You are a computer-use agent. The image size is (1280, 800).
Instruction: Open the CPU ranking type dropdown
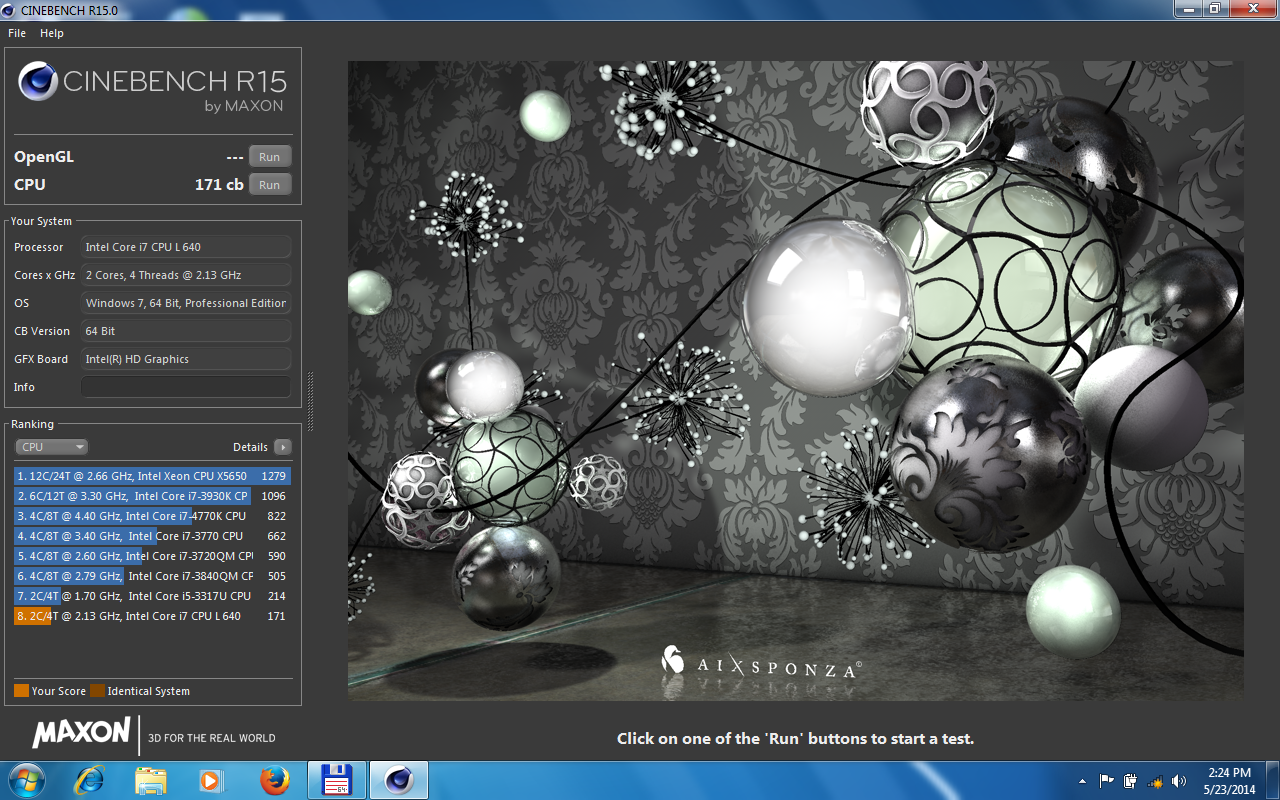51,447
